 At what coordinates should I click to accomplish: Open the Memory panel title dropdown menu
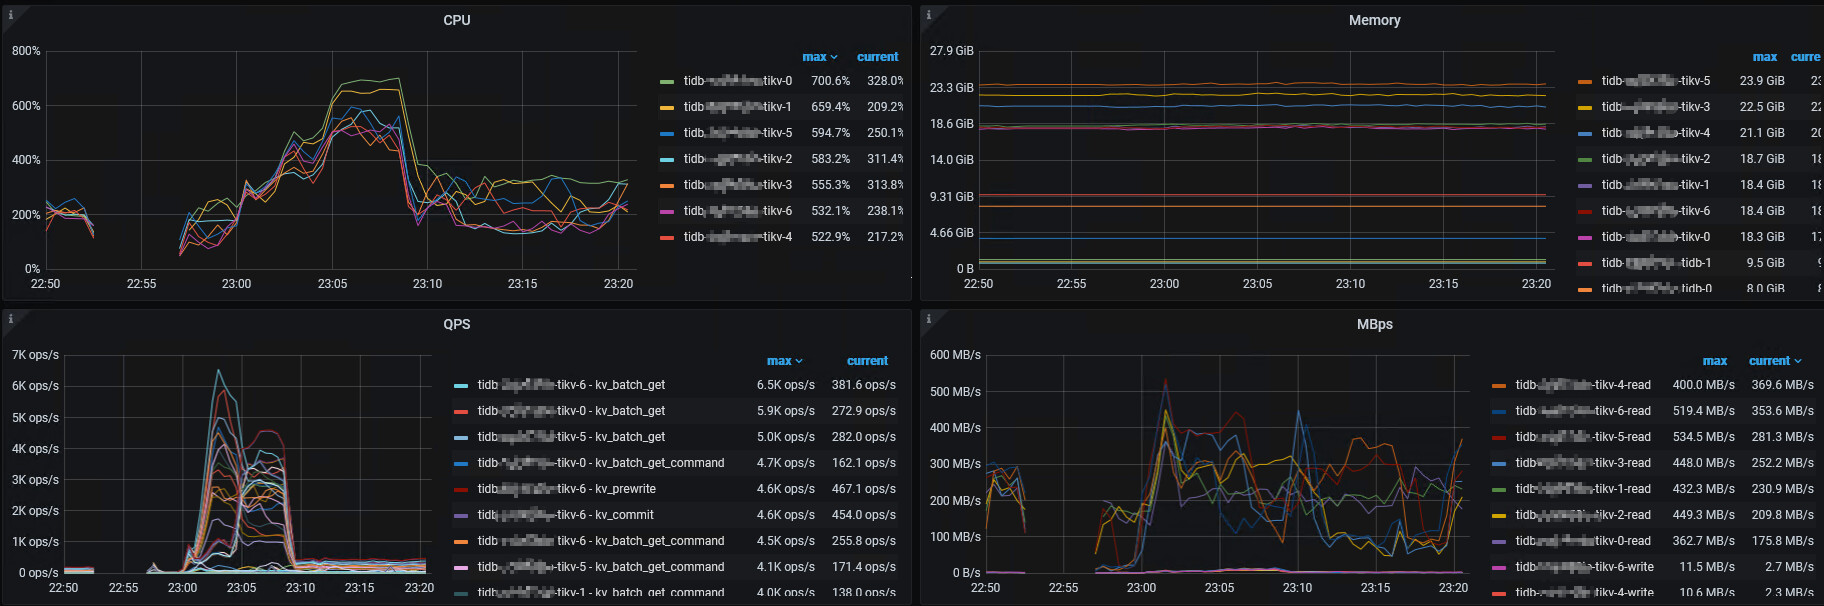coord(1374,20)
